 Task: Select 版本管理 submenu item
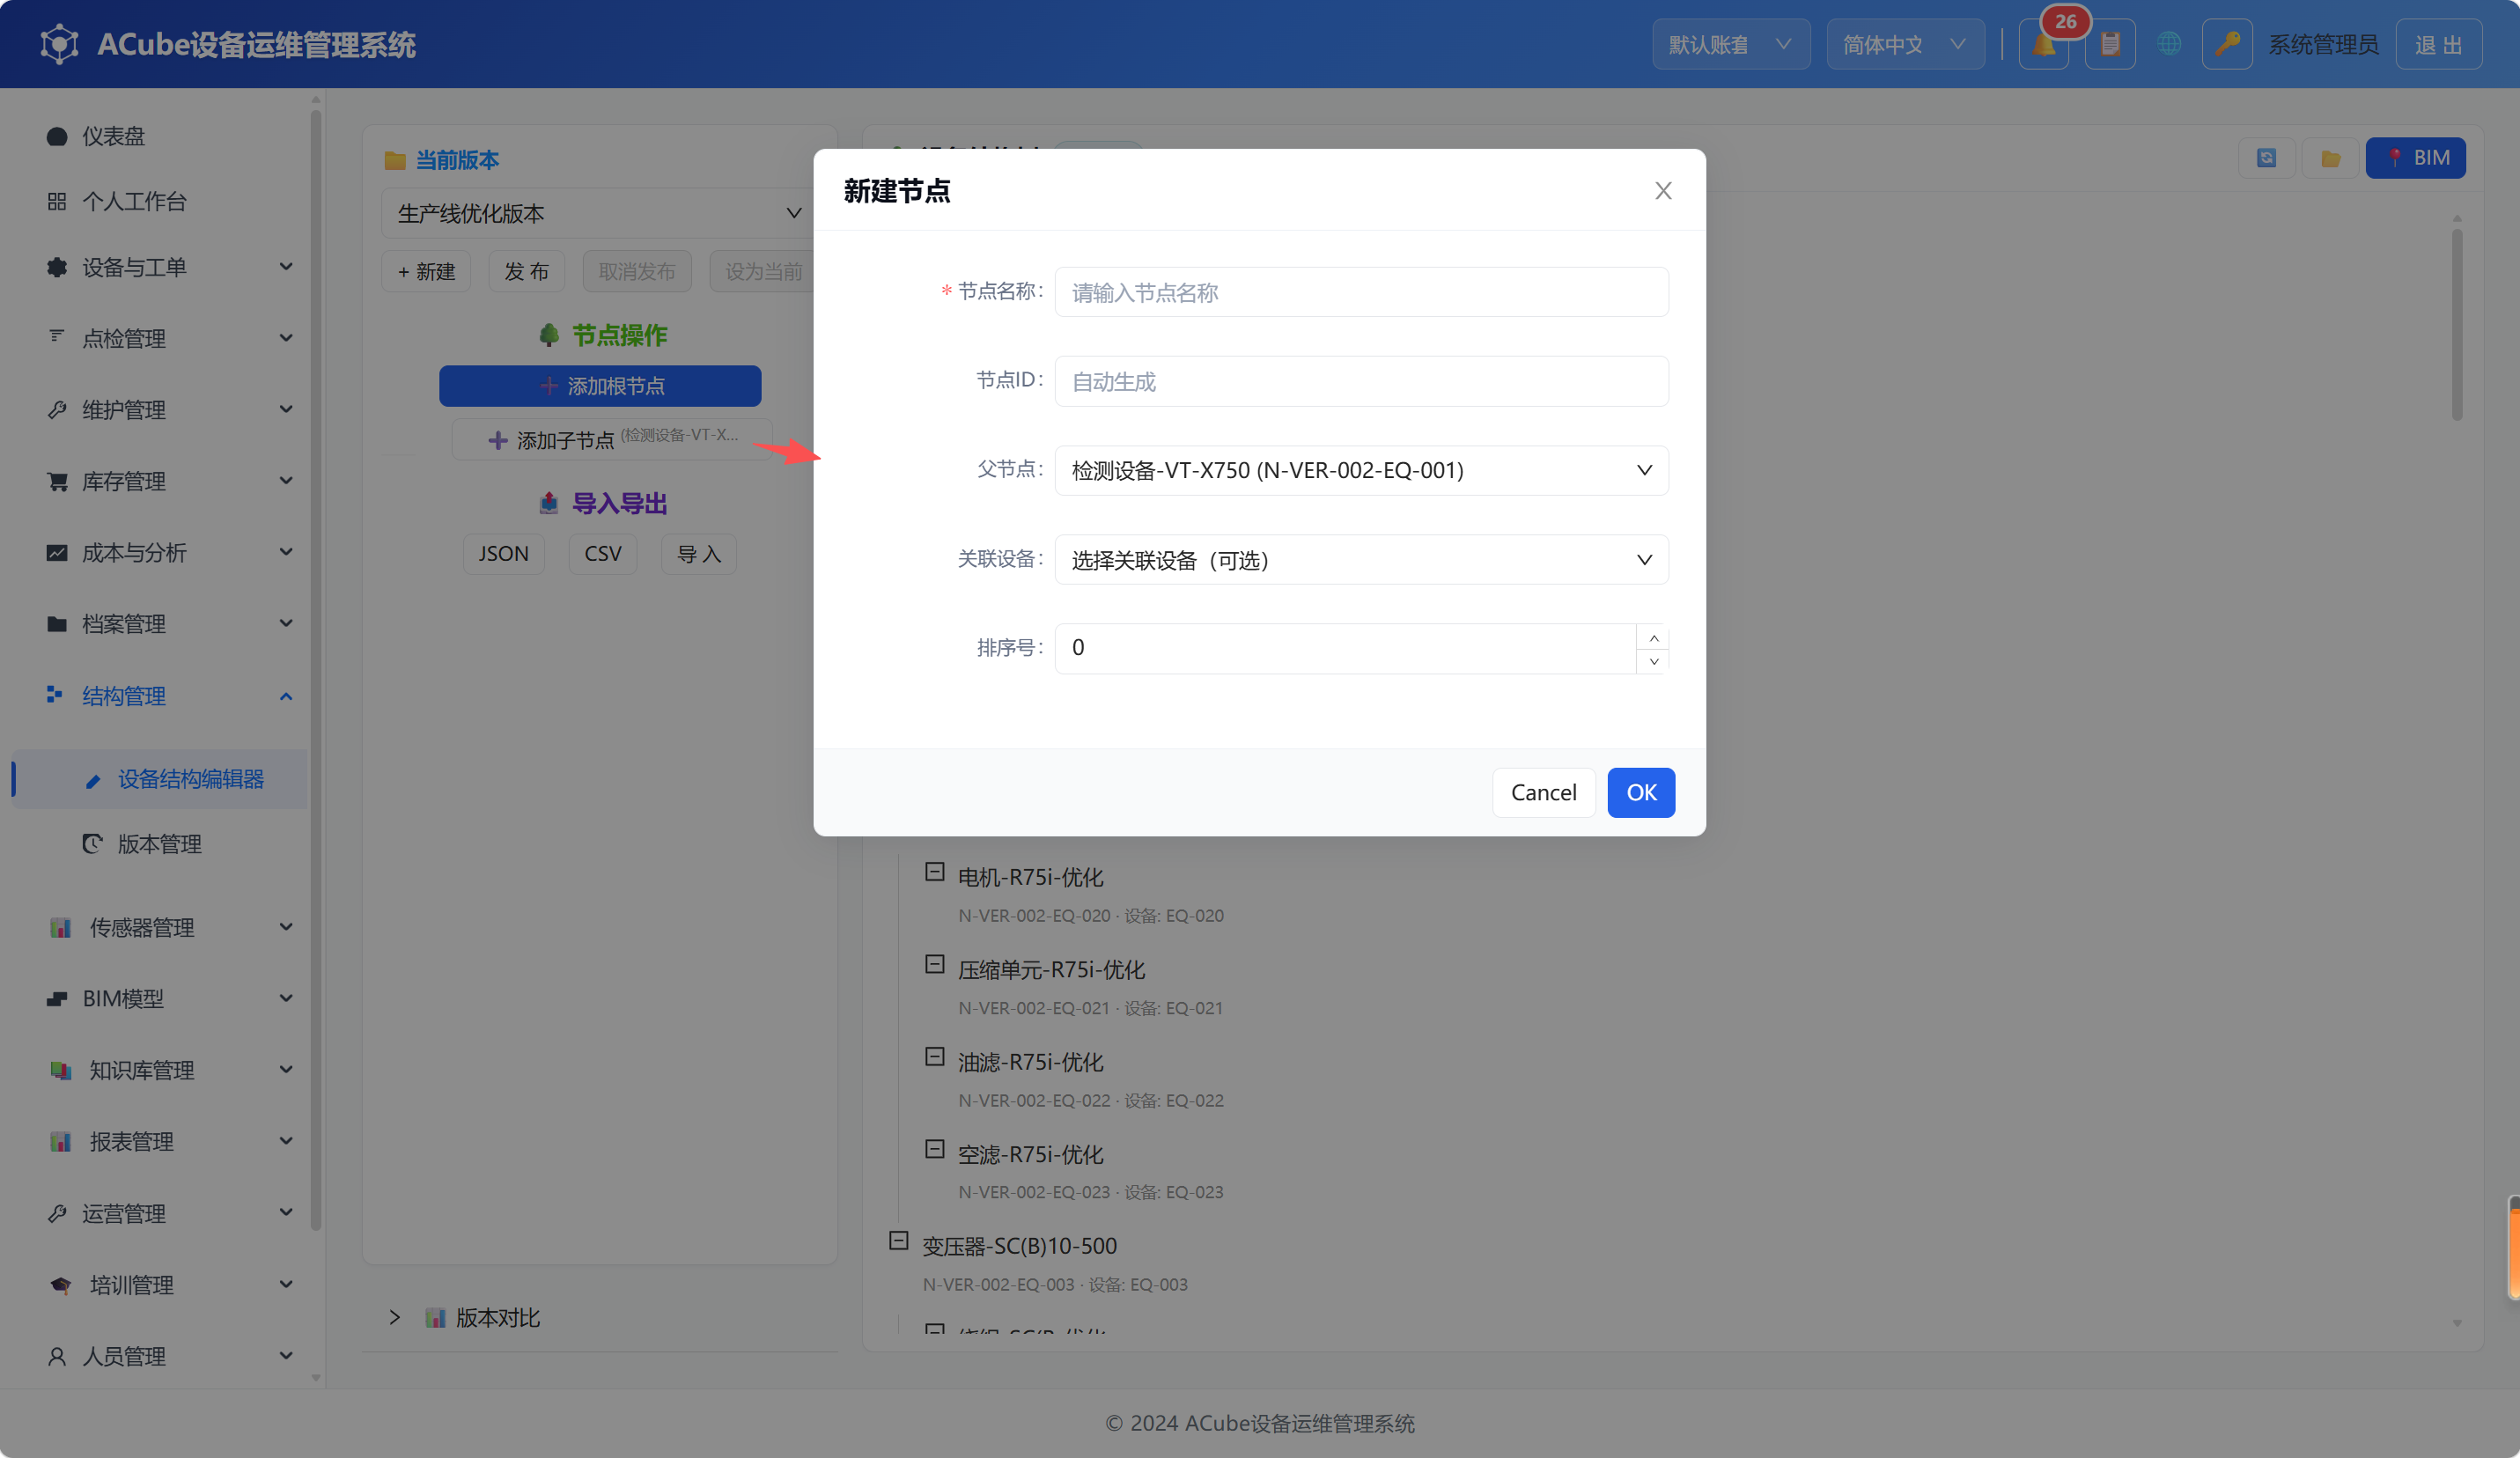160,844
